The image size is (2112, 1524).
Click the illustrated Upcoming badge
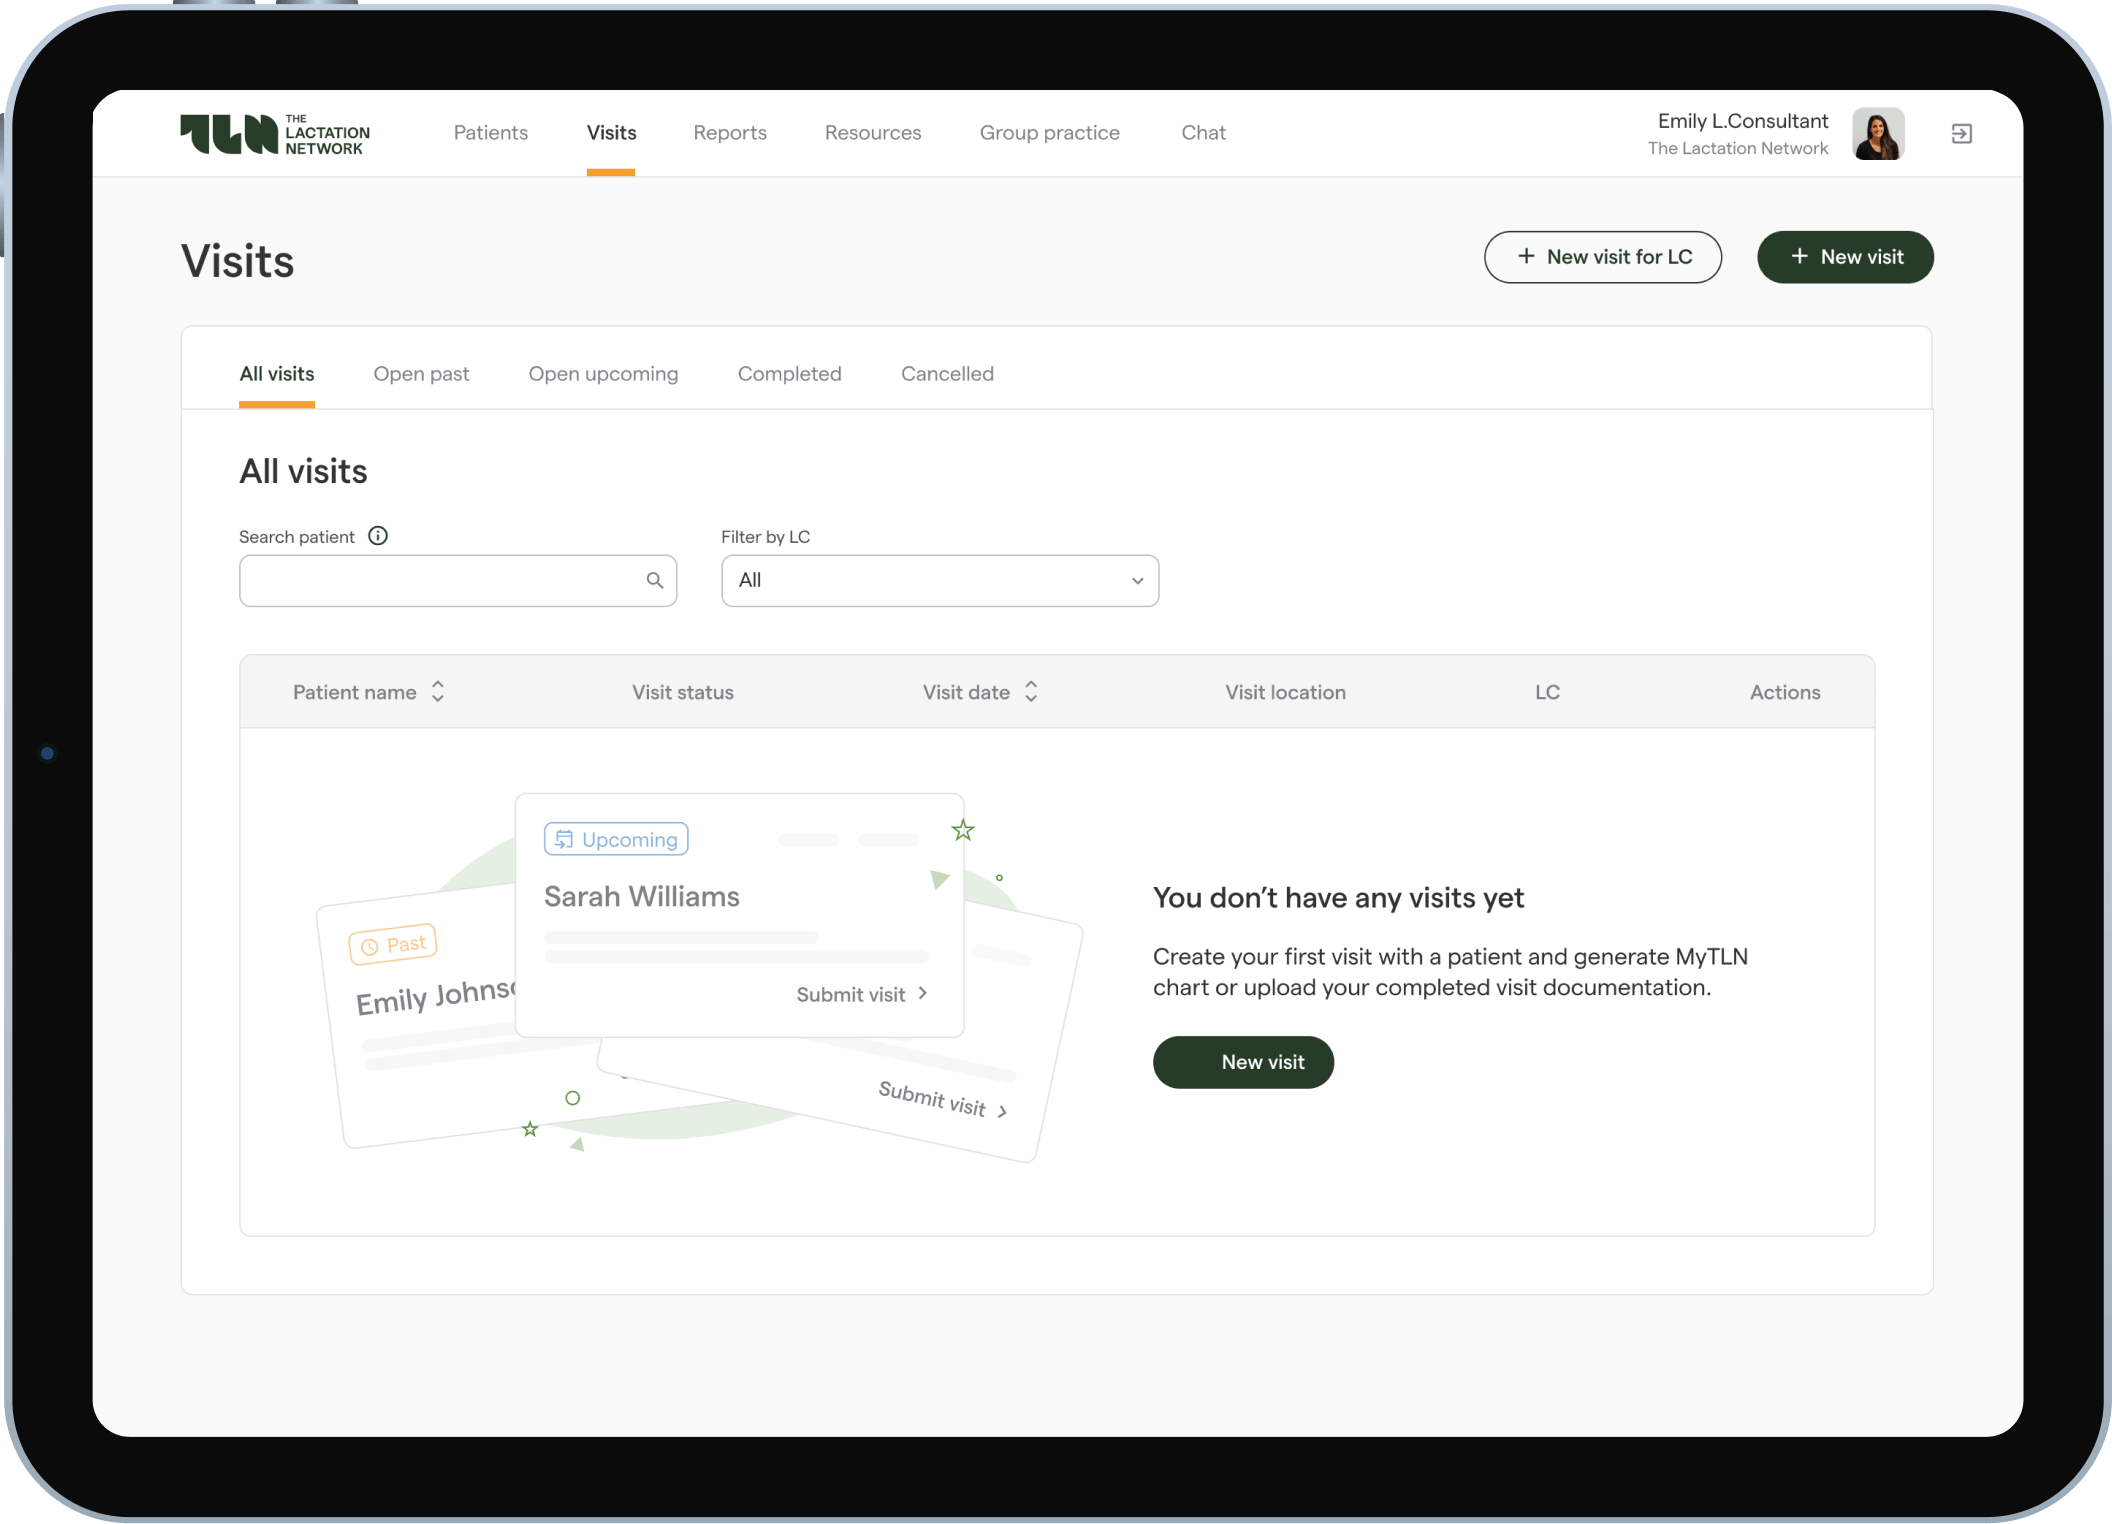coord(616,839)
